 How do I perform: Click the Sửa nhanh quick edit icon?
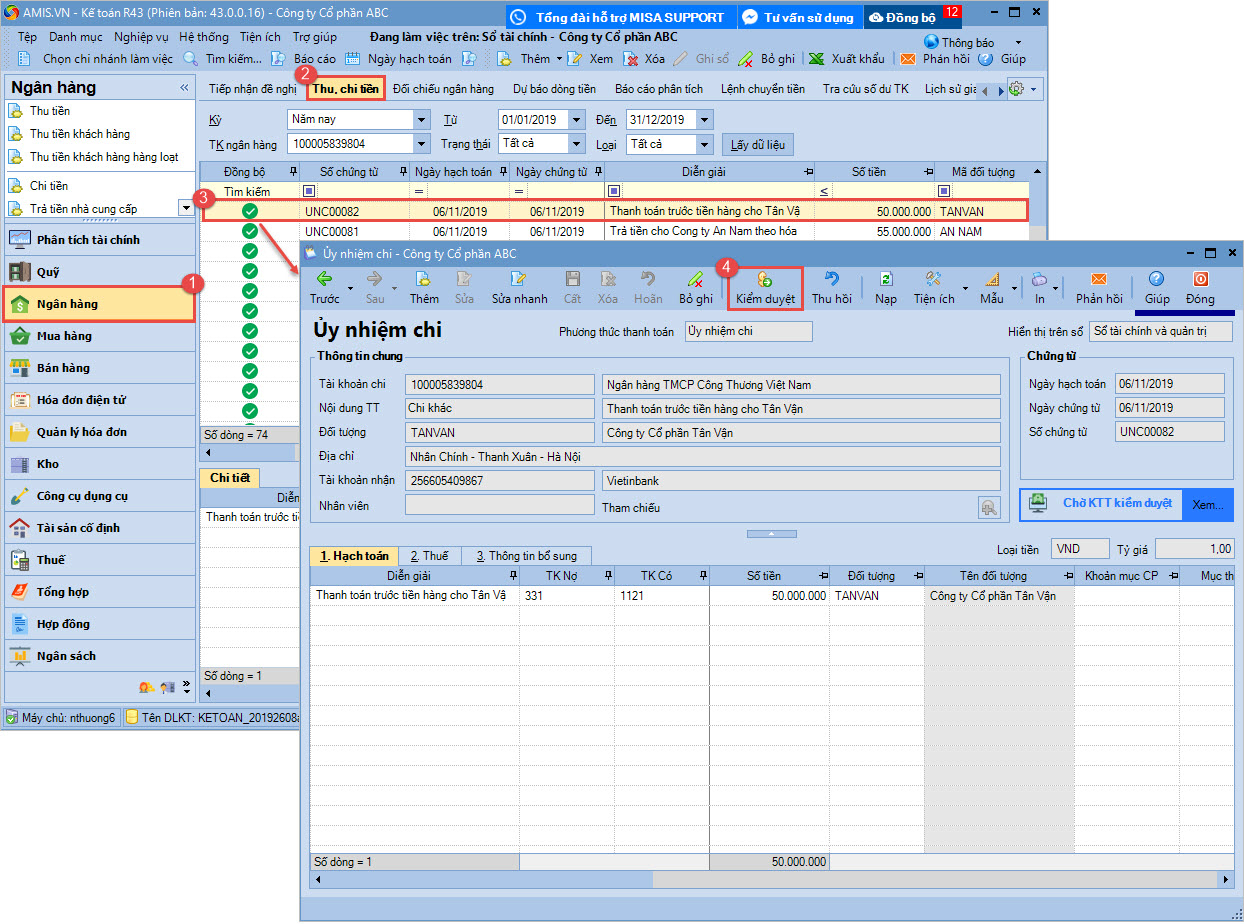coord(518,280)
